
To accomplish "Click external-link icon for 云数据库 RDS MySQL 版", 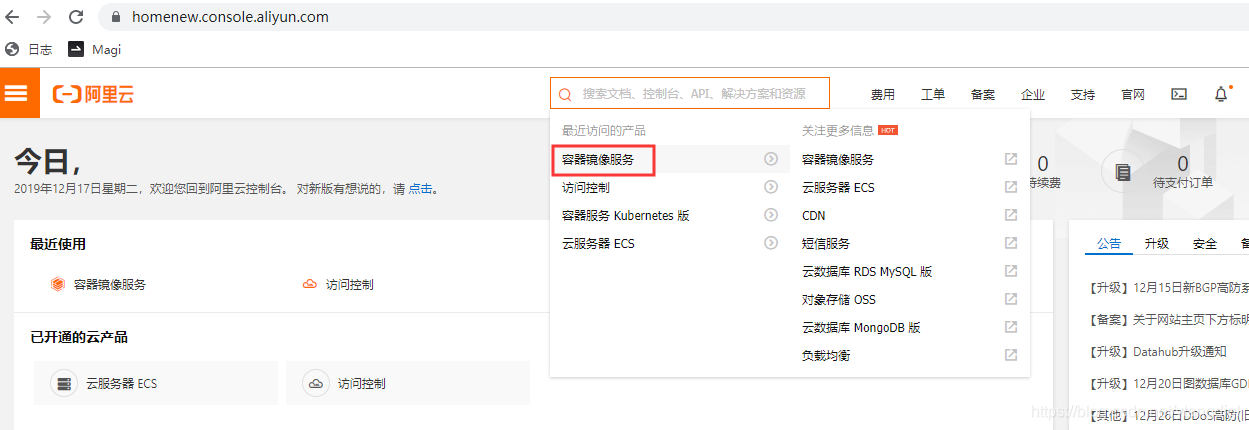I will (1011, 271).
